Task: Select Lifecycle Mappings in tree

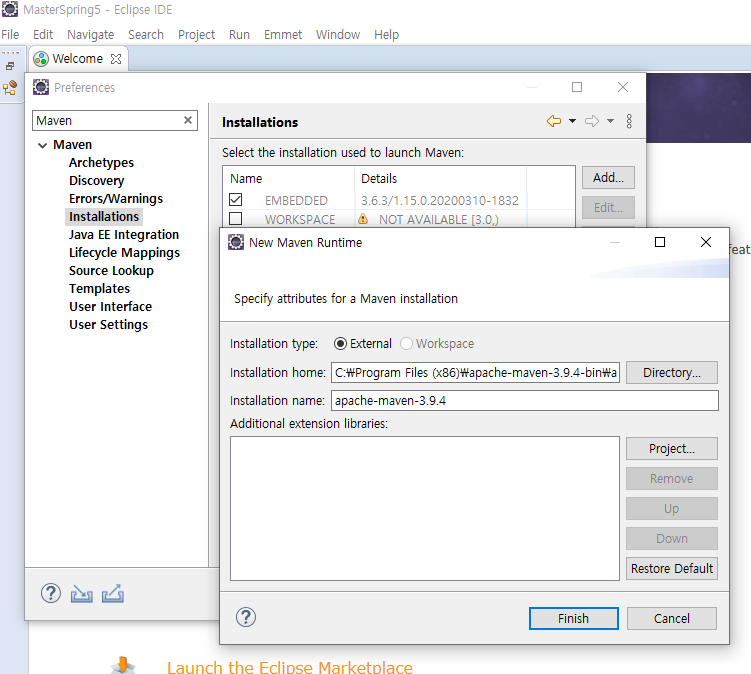Action: (x=124, y=252)
